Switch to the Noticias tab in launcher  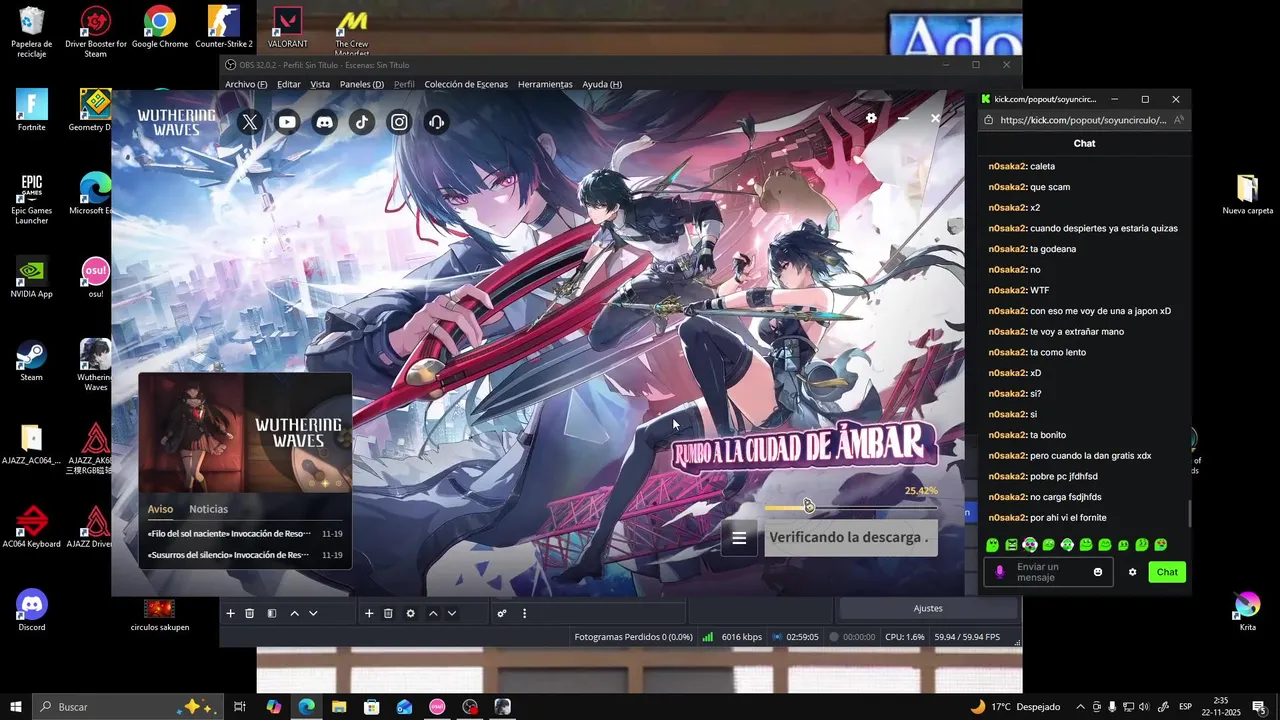point(209,509)
